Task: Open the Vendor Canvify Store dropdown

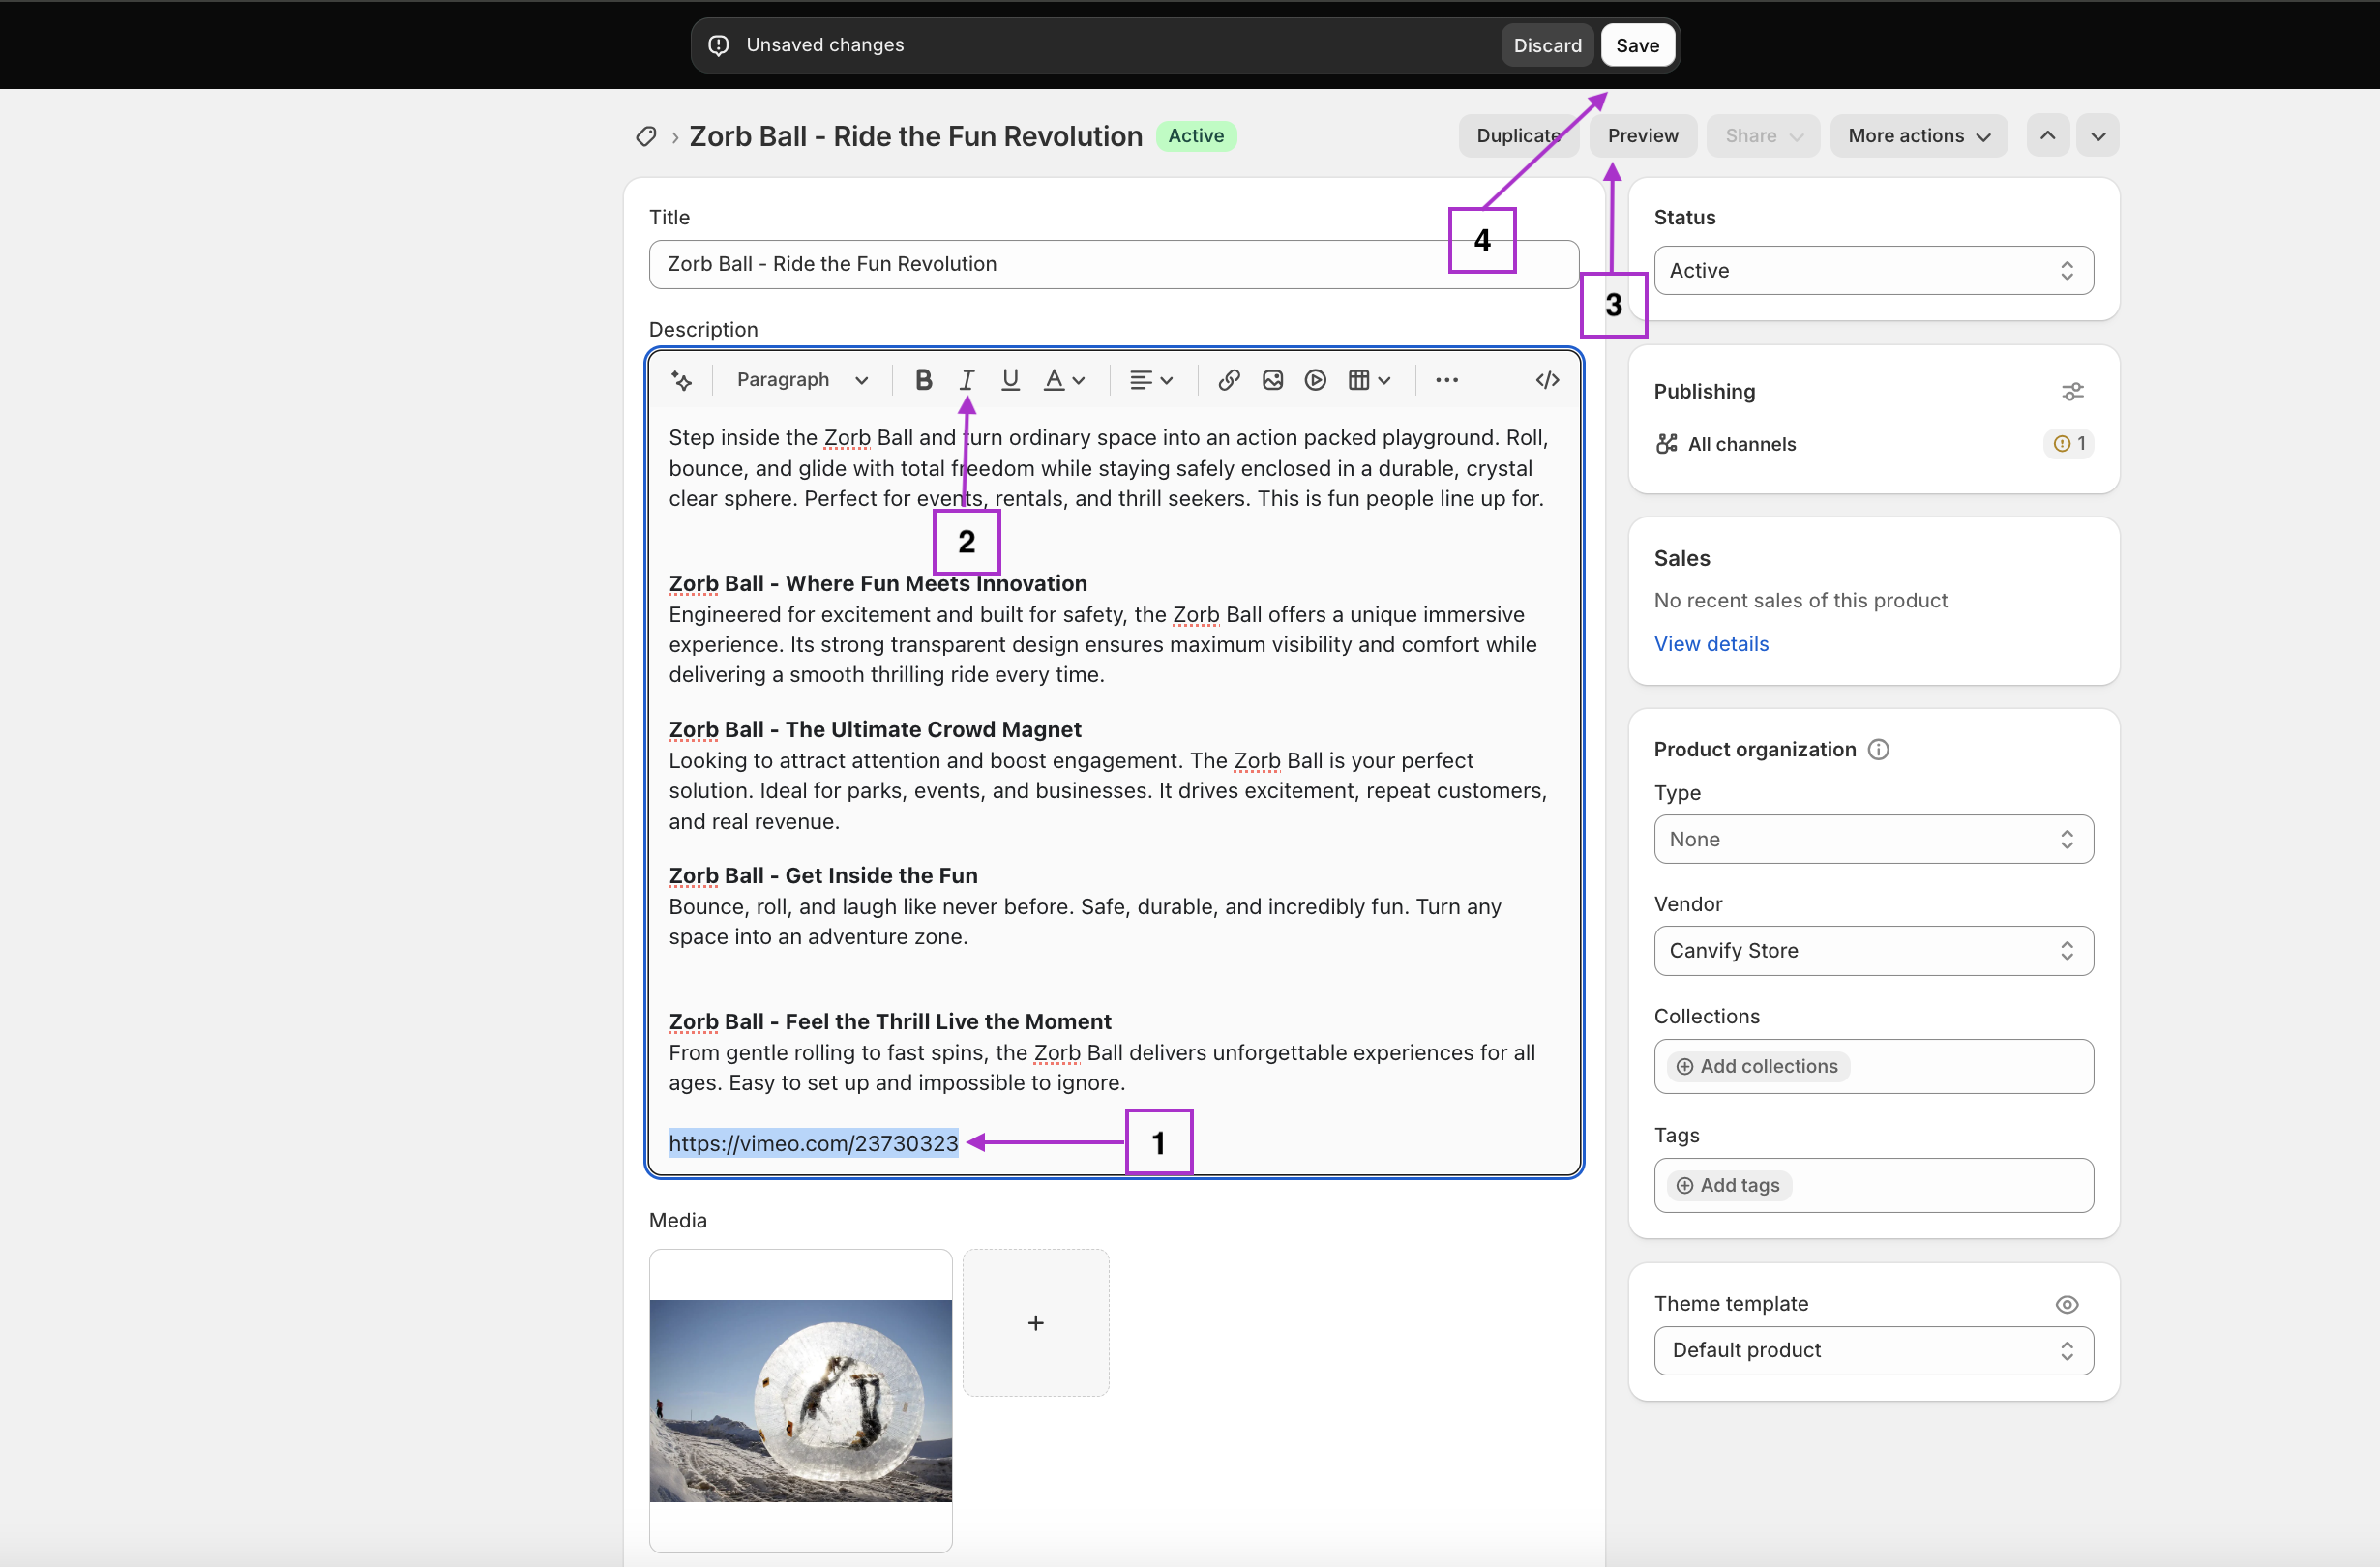Action: tap(1873, 951)
